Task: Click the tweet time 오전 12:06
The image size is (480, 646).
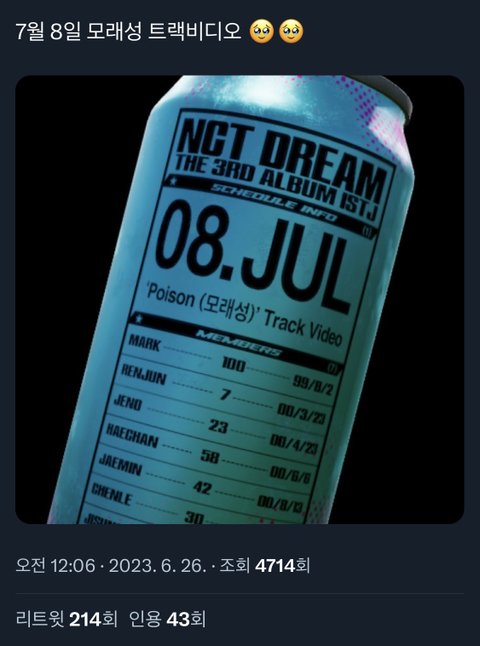Action: (x=55, y=566)
